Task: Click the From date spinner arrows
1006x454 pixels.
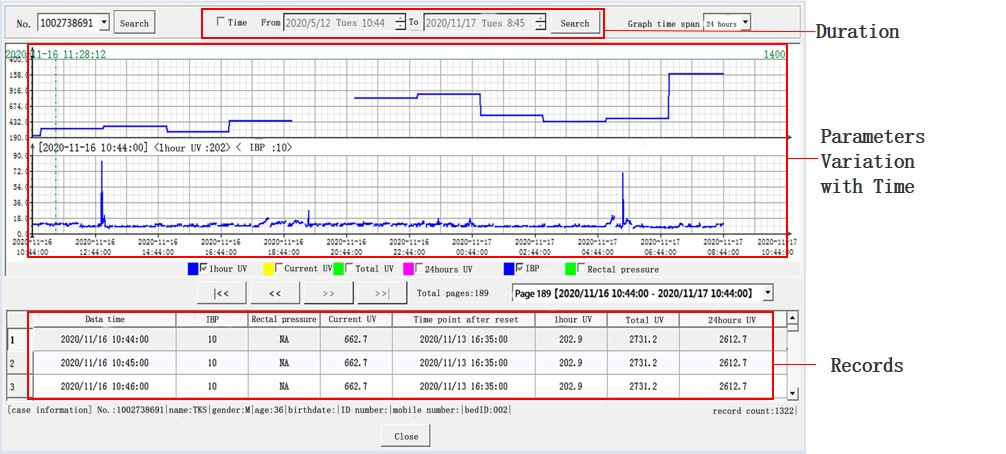Action: pos(400,22)
